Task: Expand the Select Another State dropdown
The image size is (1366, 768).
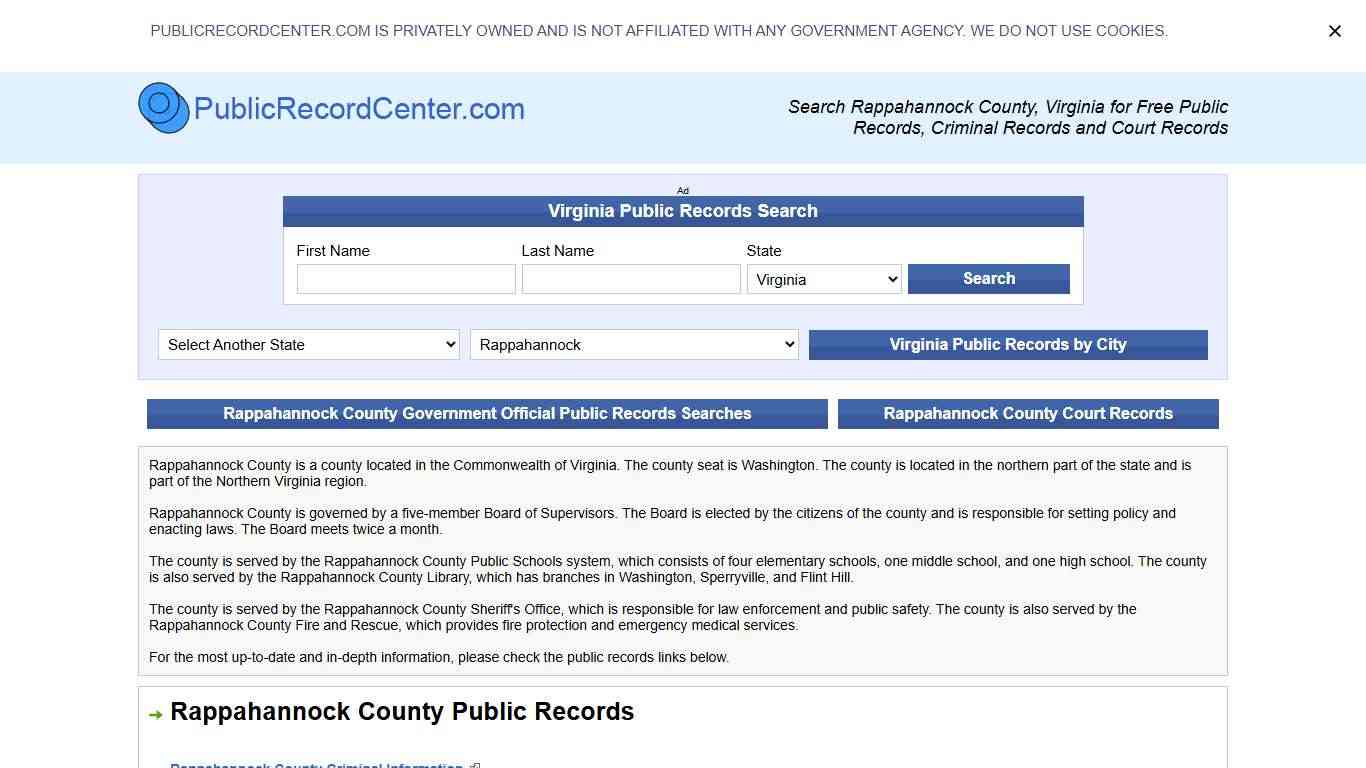Action: [307, 344]
